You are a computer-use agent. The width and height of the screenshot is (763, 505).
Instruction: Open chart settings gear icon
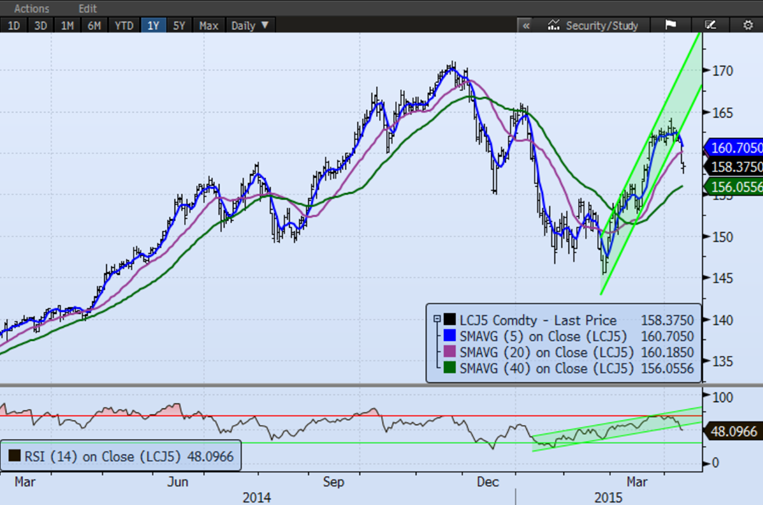[747, 24]
